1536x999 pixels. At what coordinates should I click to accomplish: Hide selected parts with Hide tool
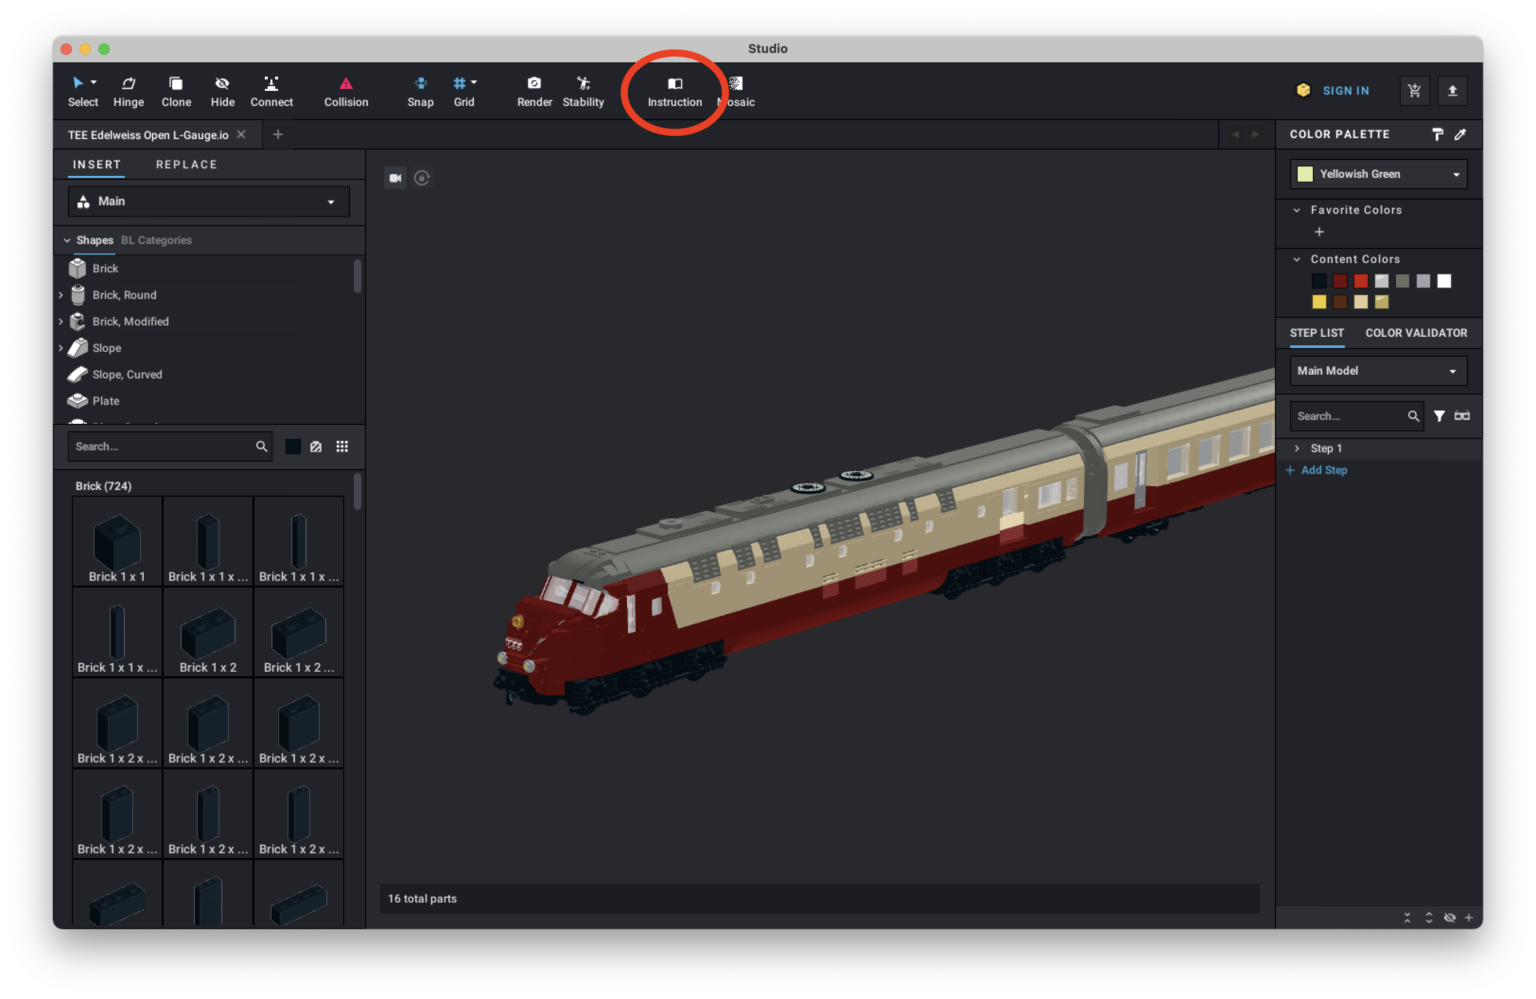[x=222, y=90]
